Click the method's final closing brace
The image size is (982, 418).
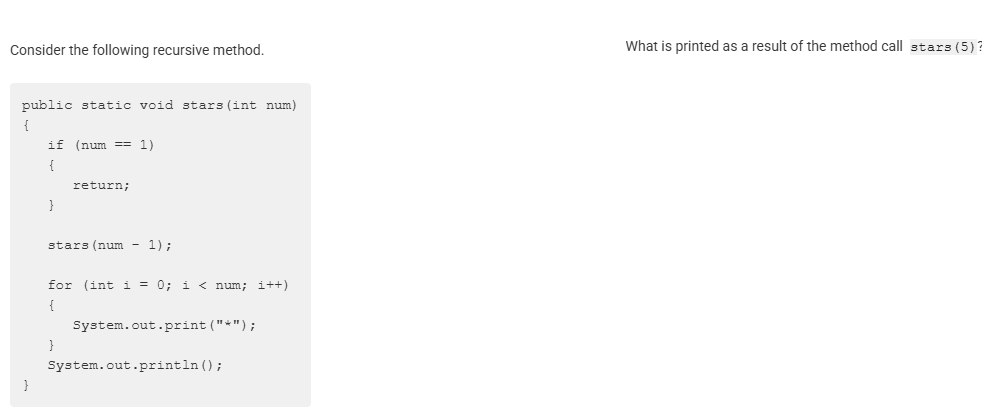point(26,385)
